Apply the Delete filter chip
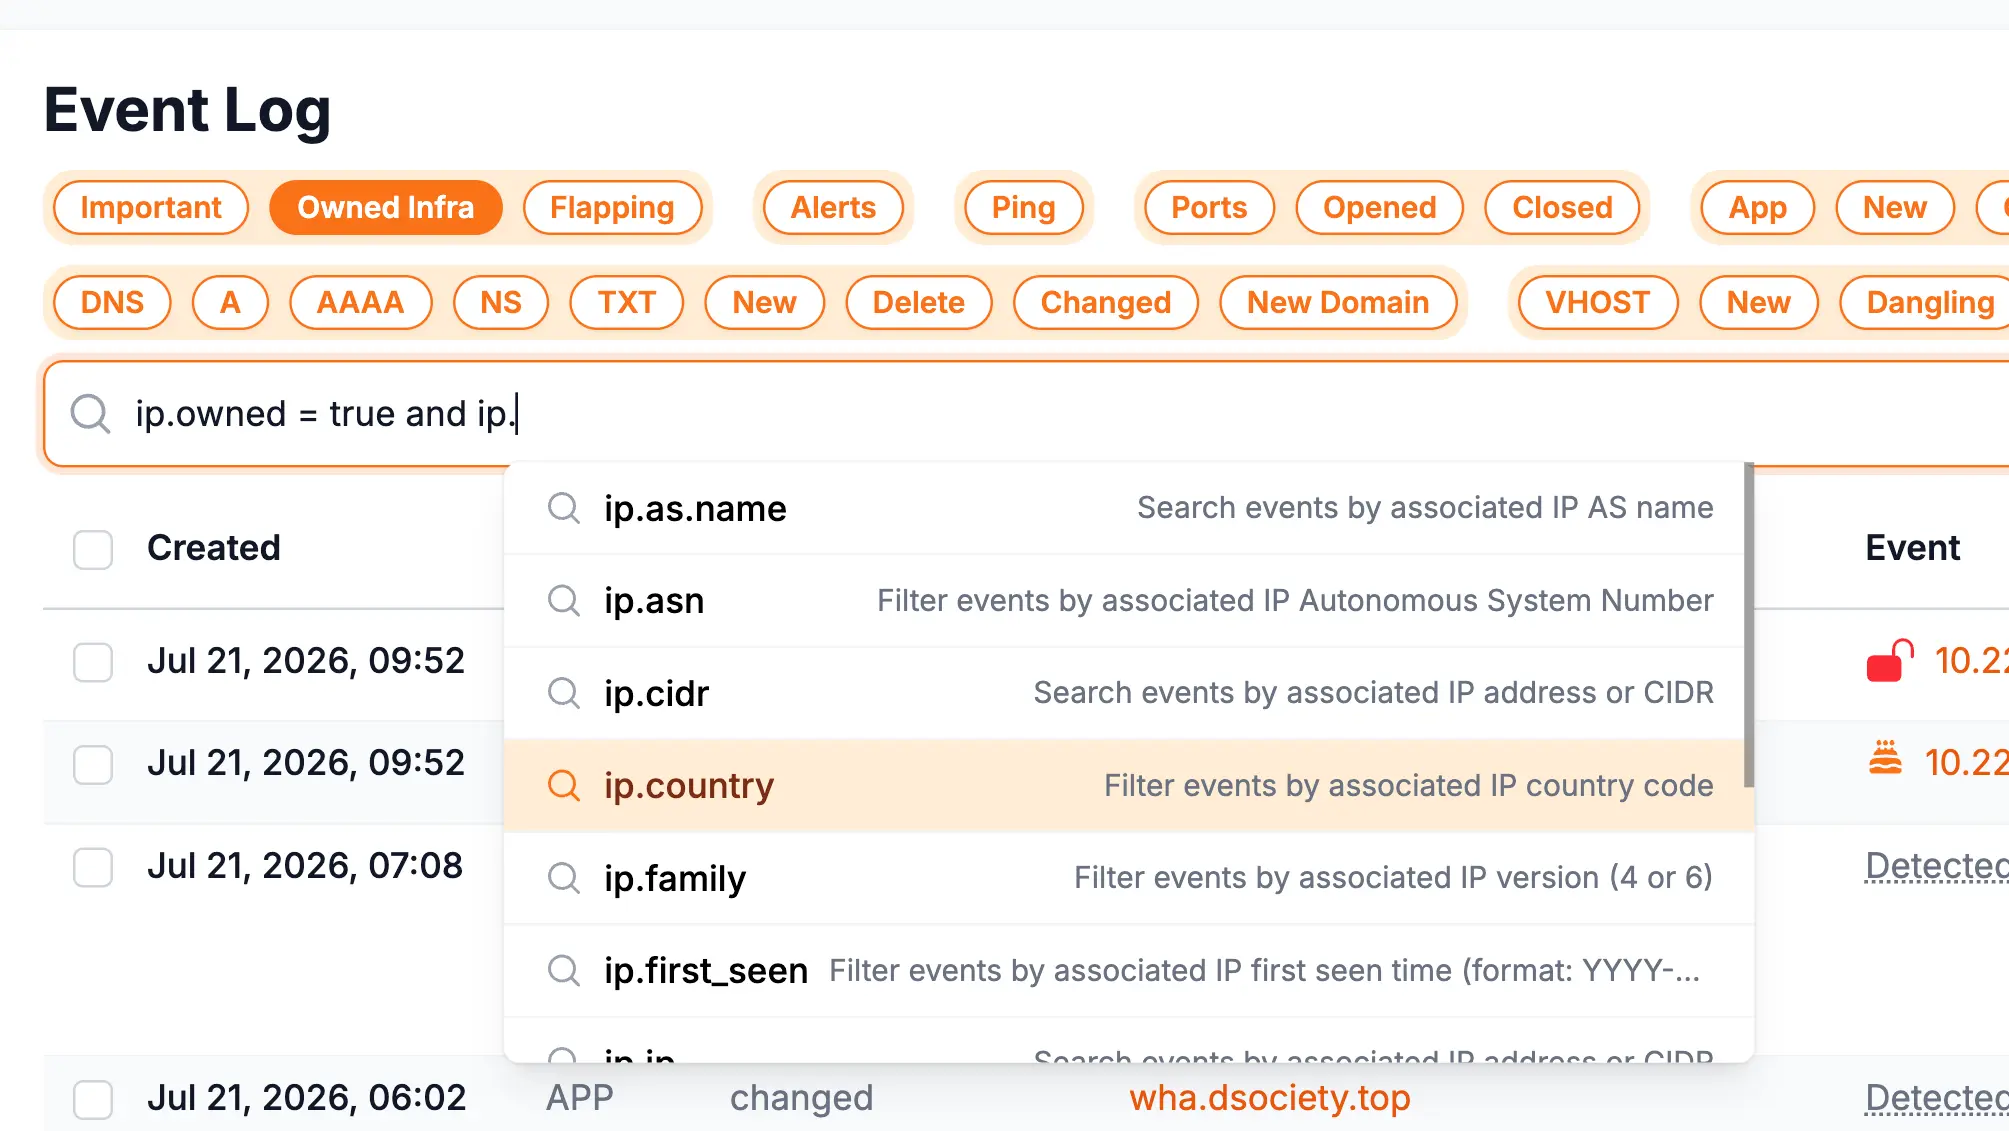The height and width of the screenshot is (1131, 2009). pos(918,302)
